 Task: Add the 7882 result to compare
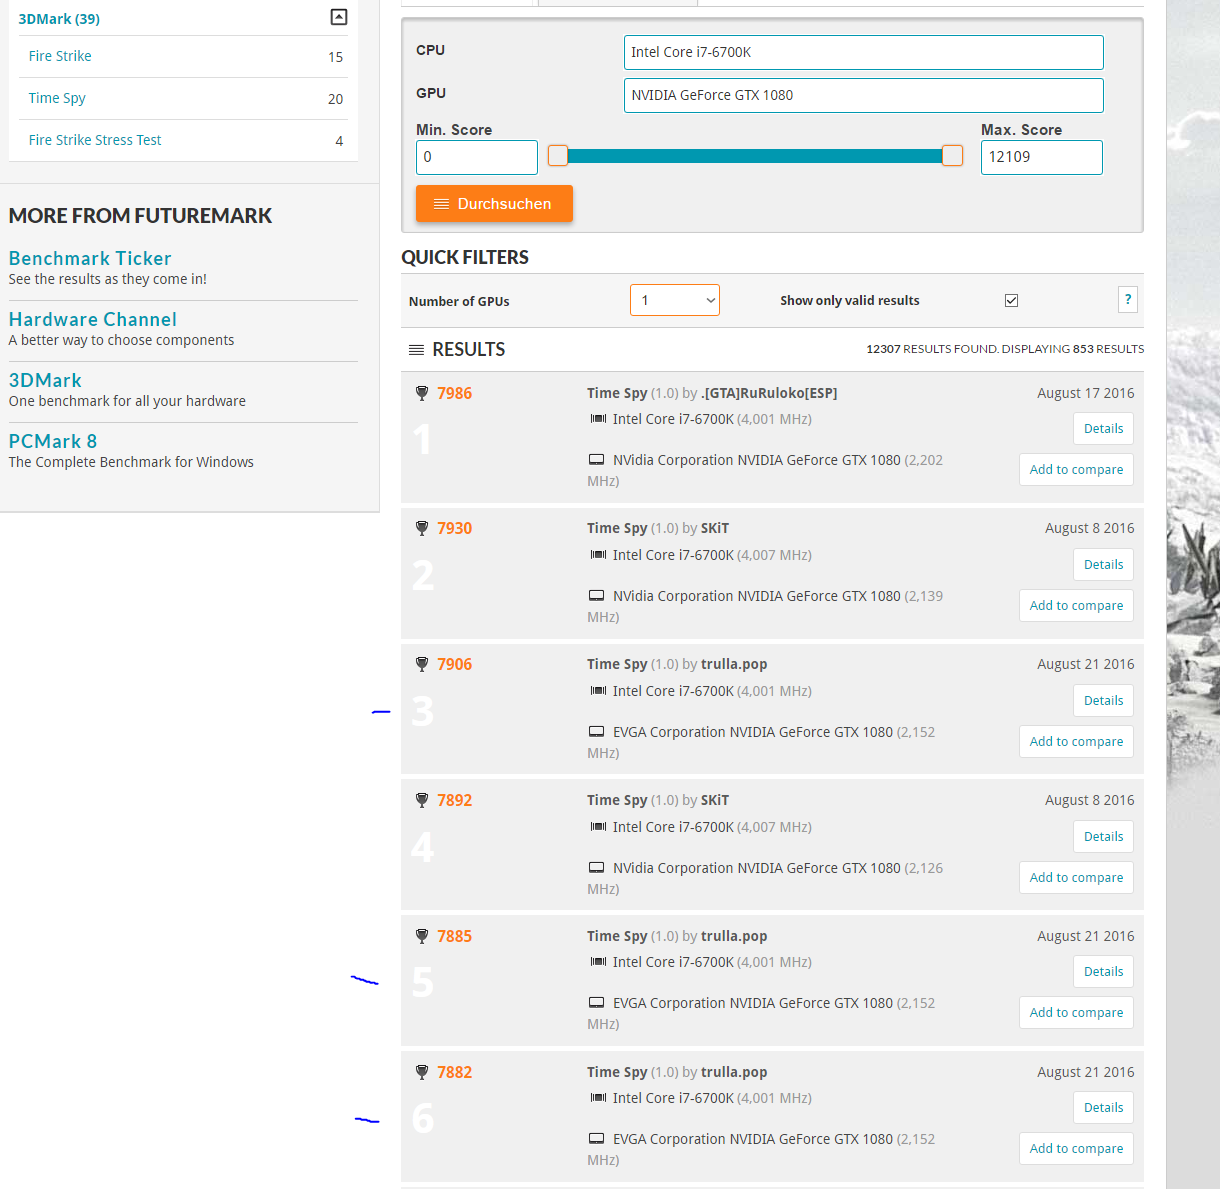point(1076,1148)
